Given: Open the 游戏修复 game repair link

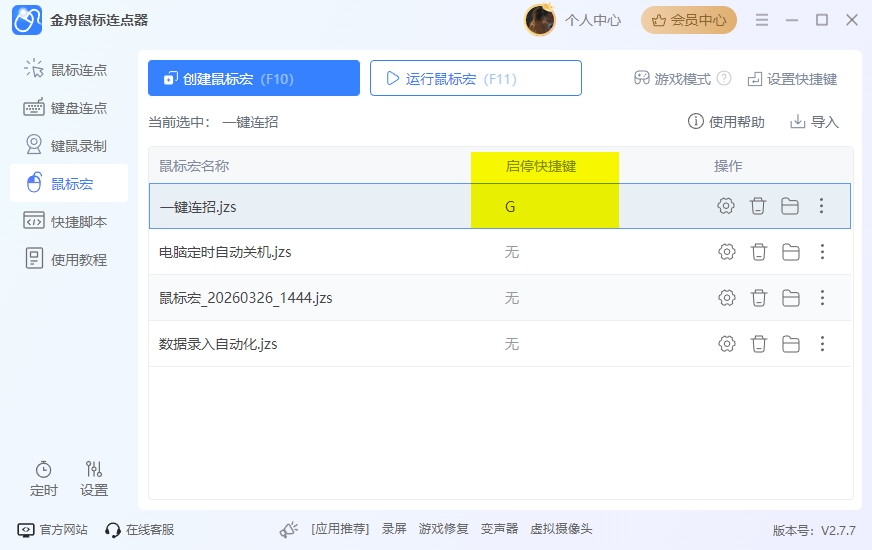Looking at the screenshot, I should pos(443,529).
